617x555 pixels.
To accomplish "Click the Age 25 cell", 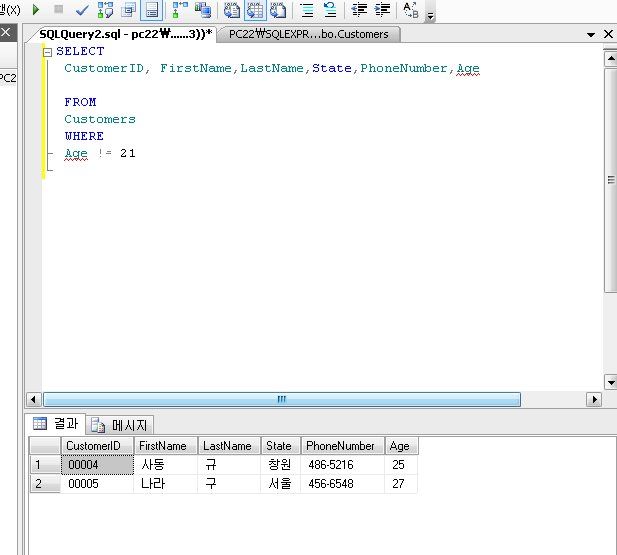I will pos(401,465).
